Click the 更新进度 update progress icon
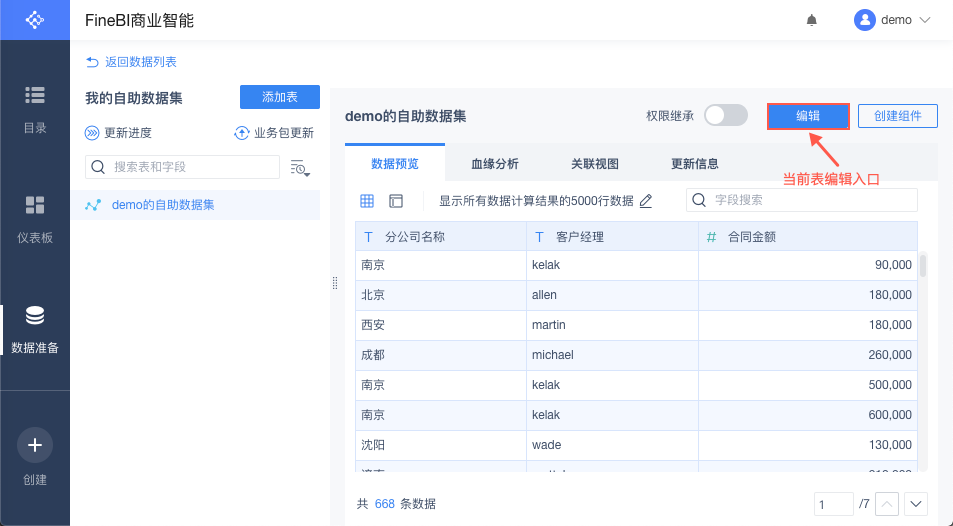The image size is (953, 526). 92,132
